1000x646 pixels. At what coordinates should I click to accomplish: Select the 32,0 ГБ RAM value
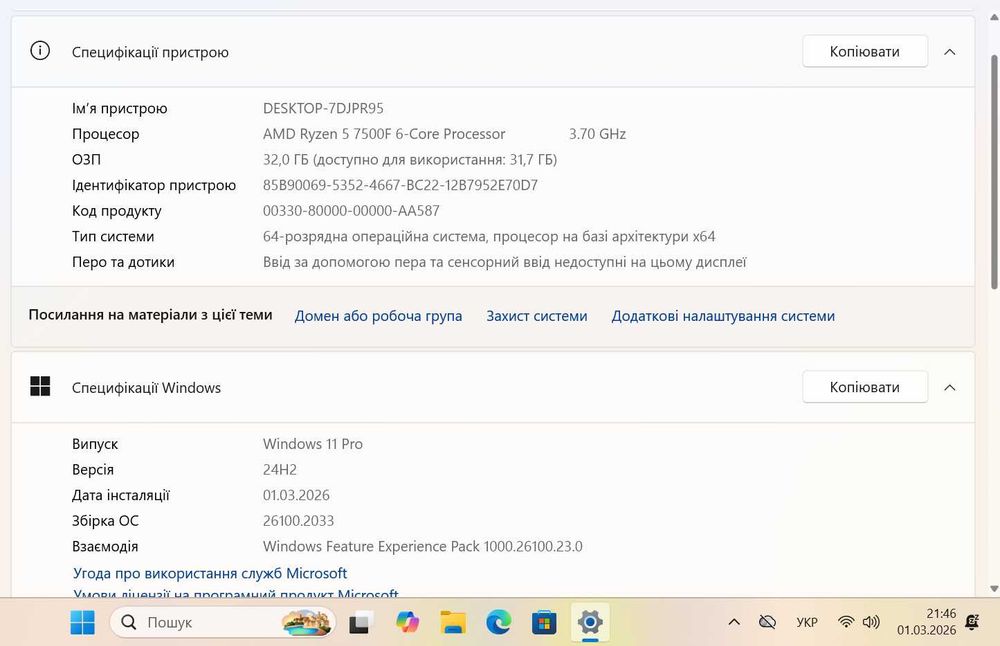click(x=410, y=159)
